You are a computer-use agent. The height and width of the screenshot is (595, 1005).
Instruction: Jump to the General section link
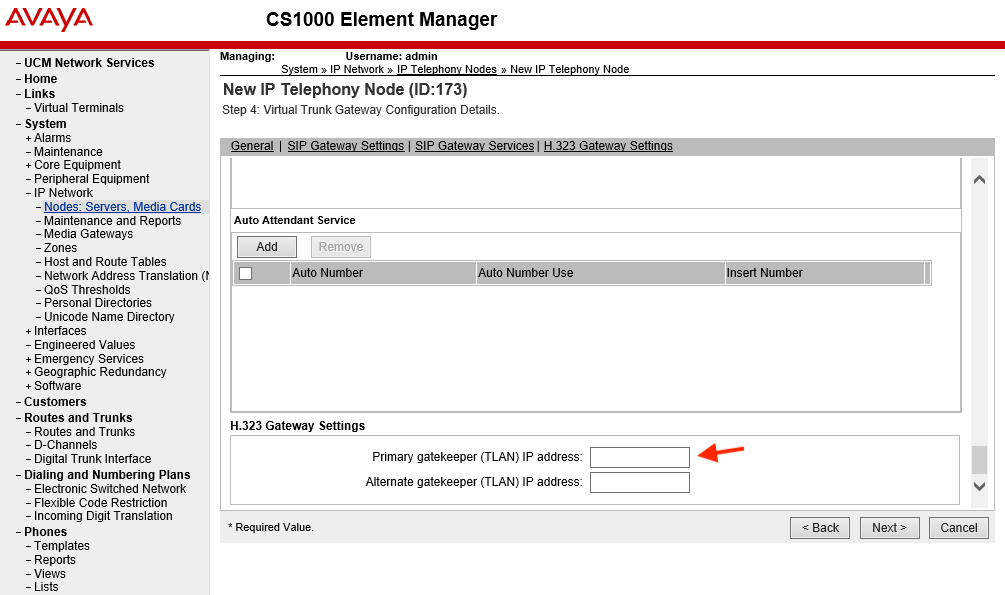252,146
